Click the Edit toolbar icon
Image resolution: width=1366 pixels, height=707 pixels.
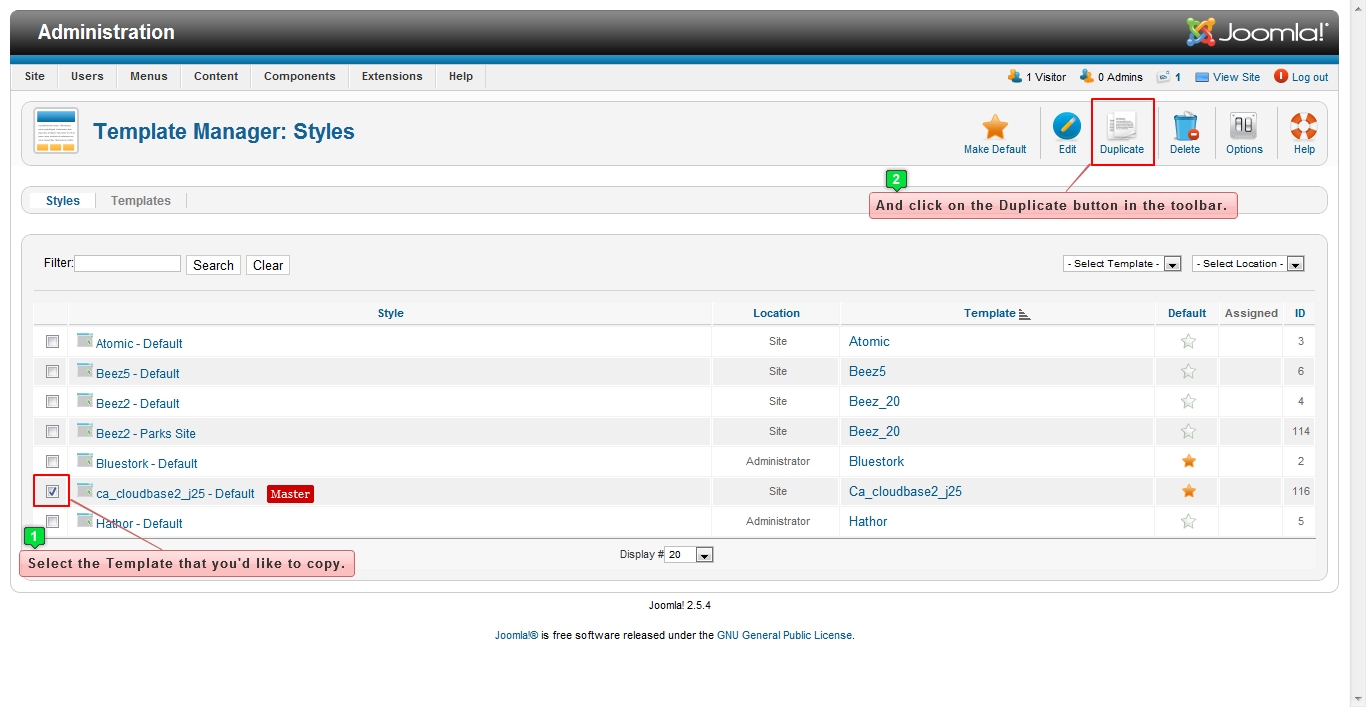(x=1067, y=126)
